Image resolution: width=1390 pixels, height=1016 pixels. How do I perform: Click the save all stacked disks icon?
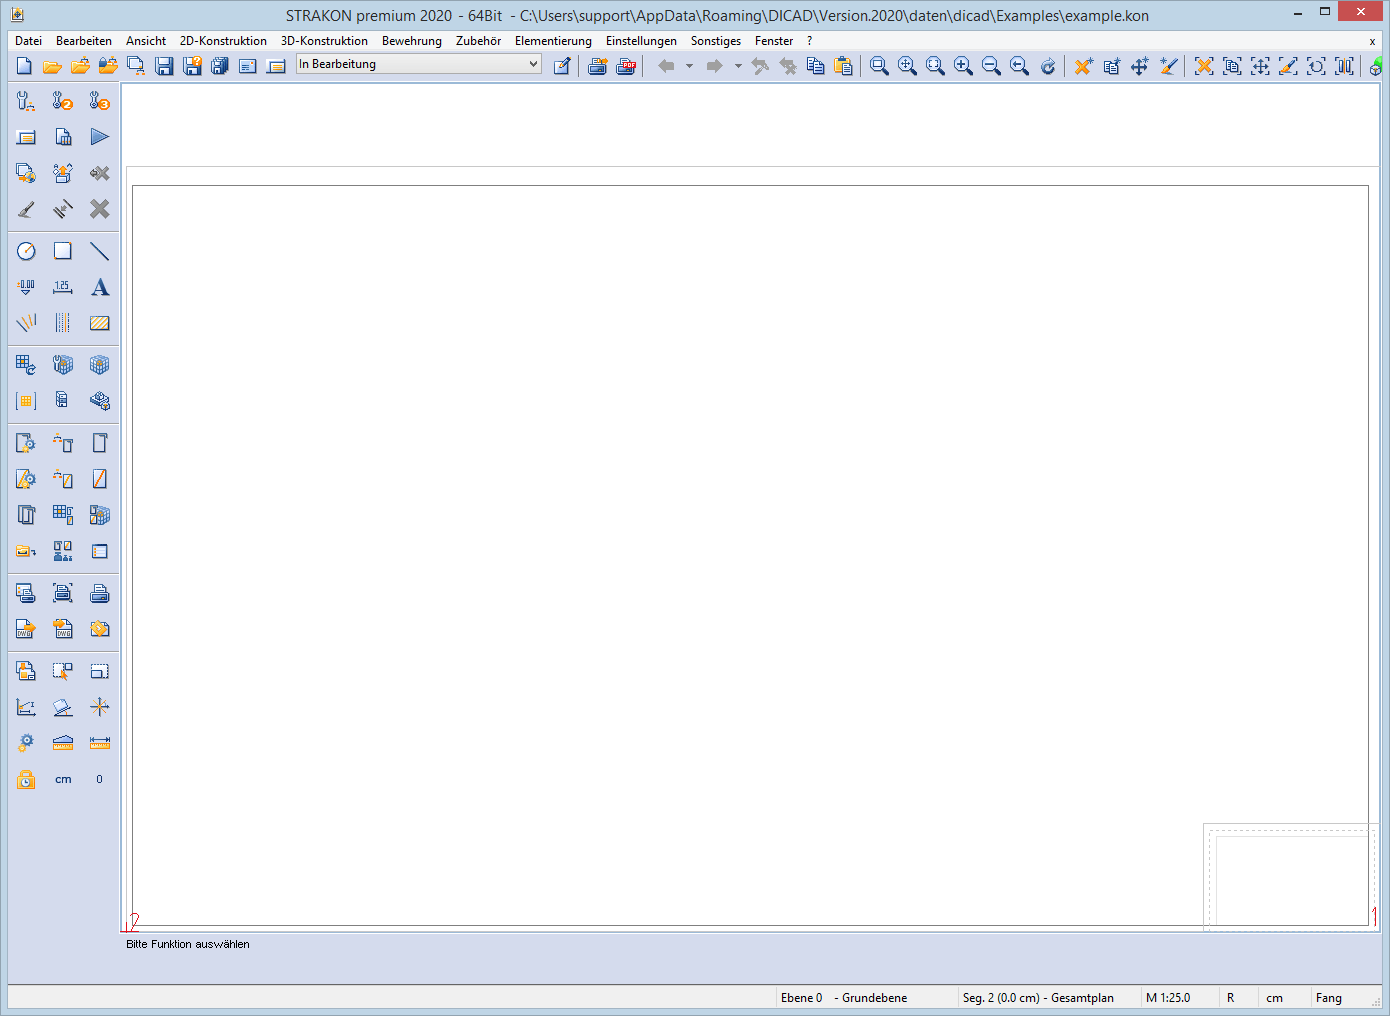click(x=220, y=66)
